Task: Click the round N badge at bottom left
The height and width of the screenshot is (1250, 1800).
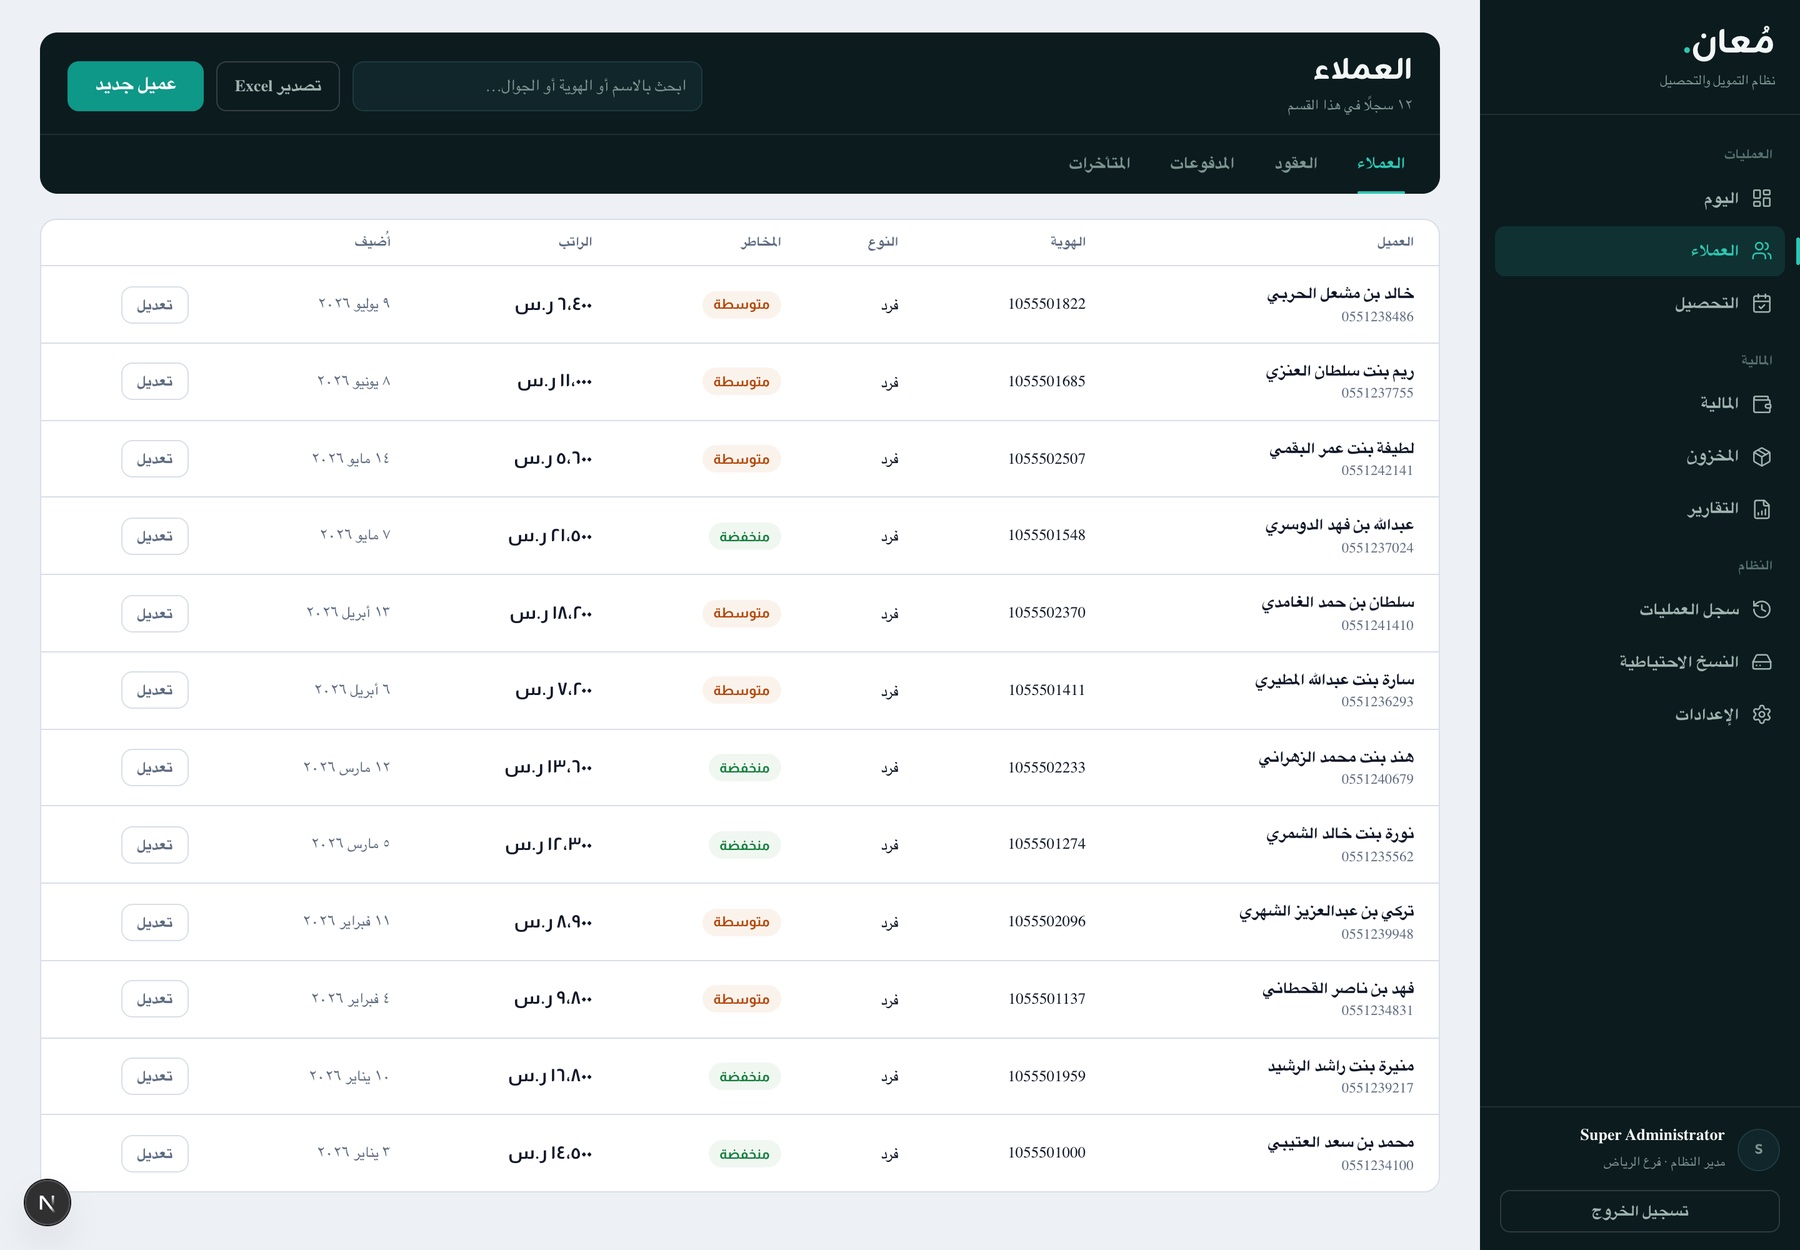Action: click(x=47, y=1202)
